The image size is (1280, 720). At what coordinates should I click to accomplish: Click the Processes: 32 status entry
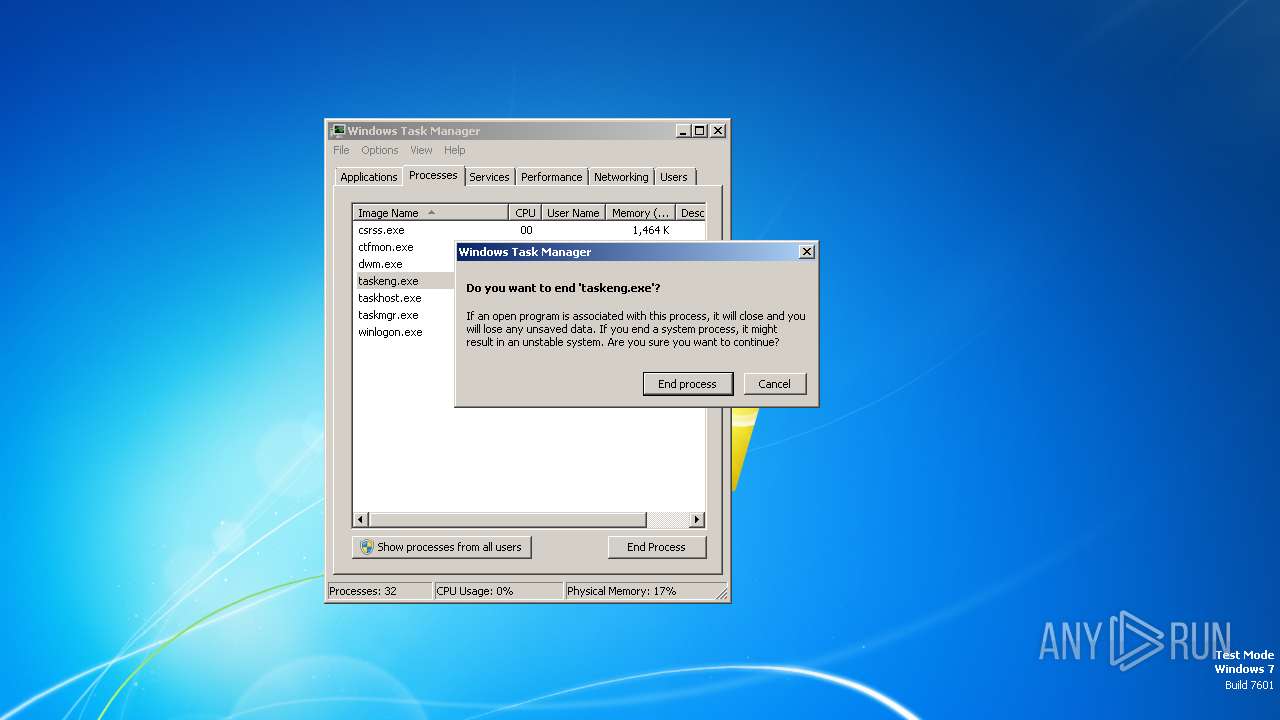pyautogui.click(x=379, y=591)
